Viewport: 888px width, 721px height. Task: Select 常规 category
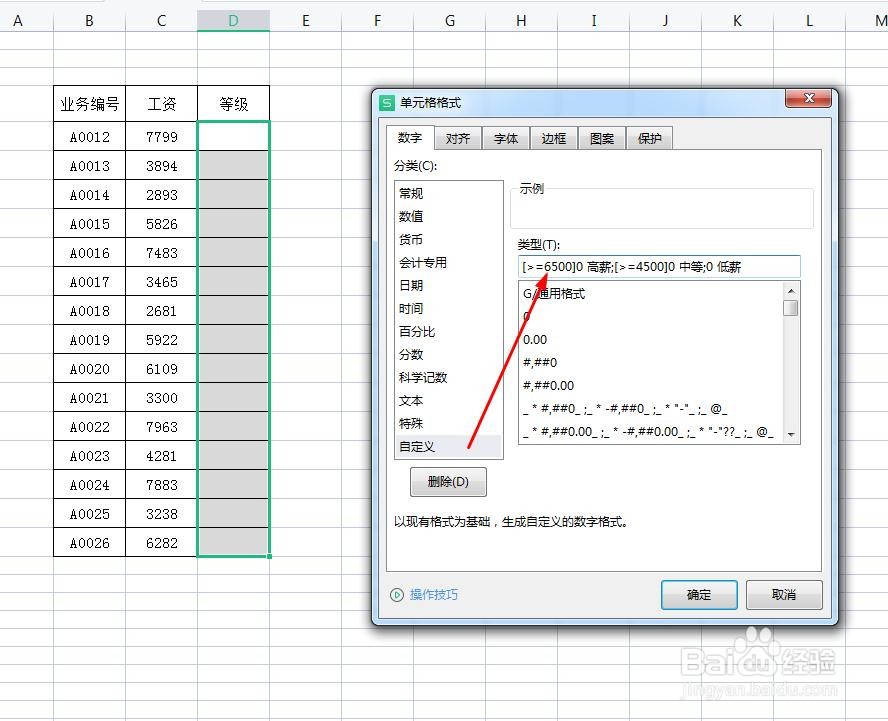tap(448, 193)
